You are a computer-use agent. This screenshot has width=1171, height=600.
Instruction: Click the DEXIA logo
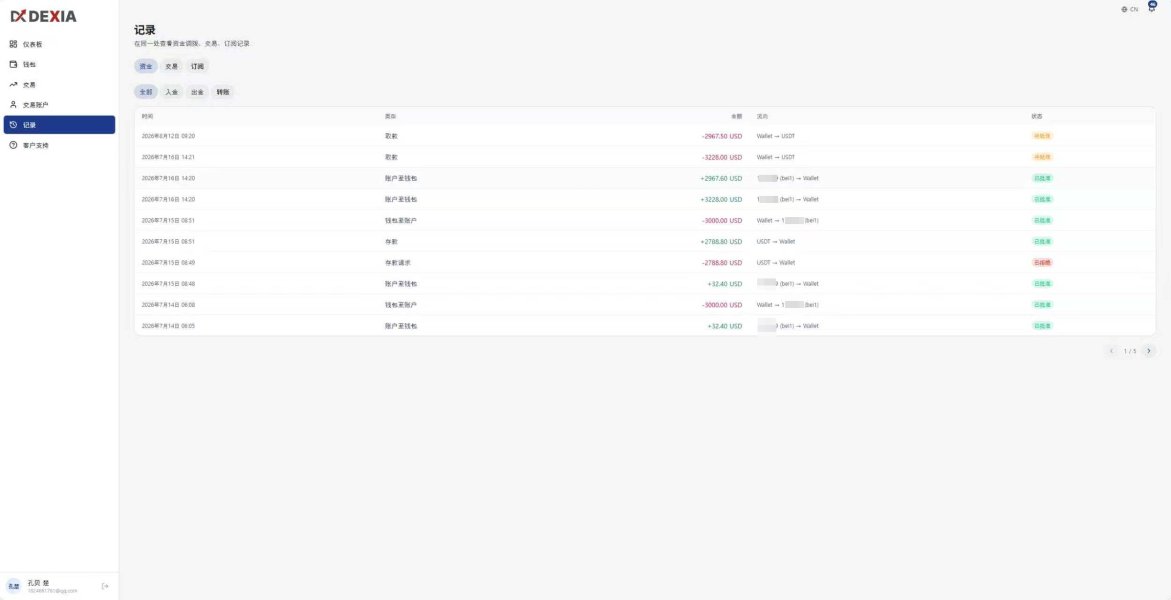click(x=43, y=16)
